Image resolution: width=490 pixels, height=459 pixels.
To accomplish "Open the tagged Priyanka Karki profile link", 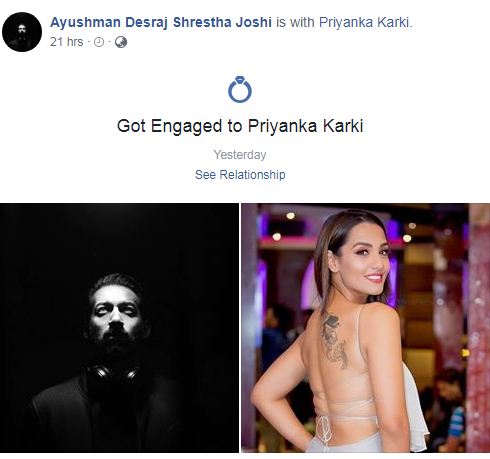I will point(364,22).
